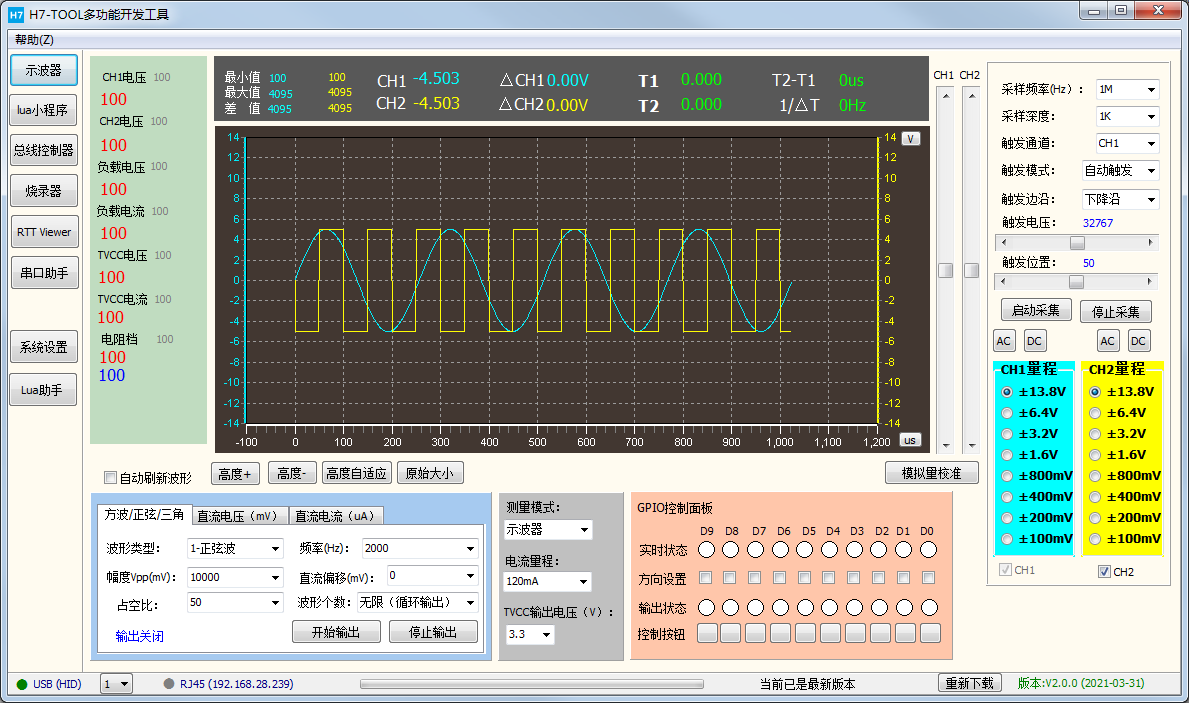Open the lua小程序 panel
Screen dimensions: 1189x703
click(44, 110)
